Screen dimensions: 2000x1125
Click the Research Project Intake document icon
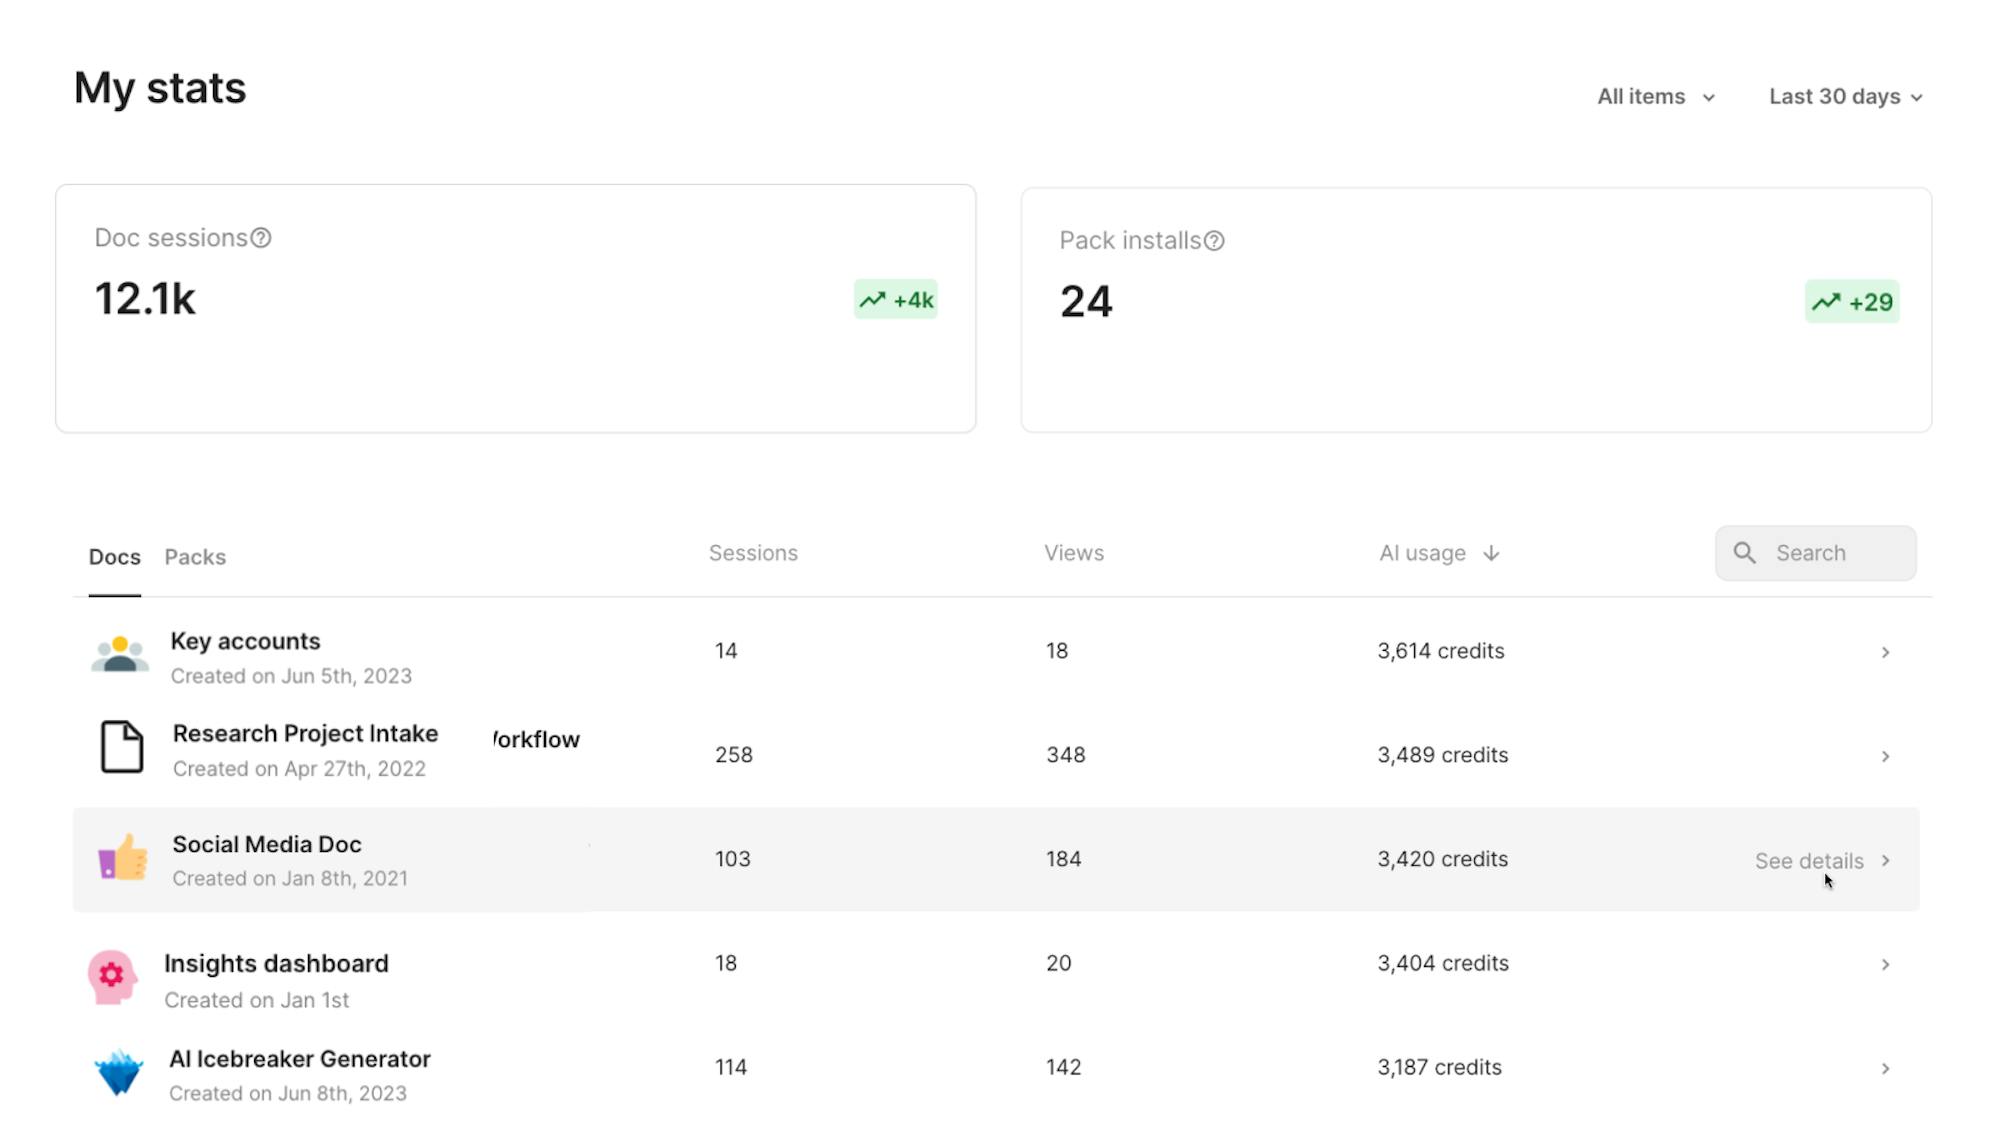(x=122, y=747)
